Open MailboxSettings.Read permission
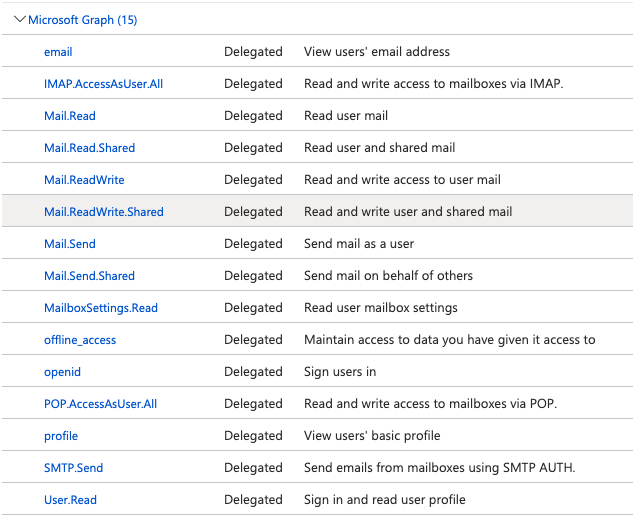The height and width of the screenshot is (518, 633). point(101,308)
